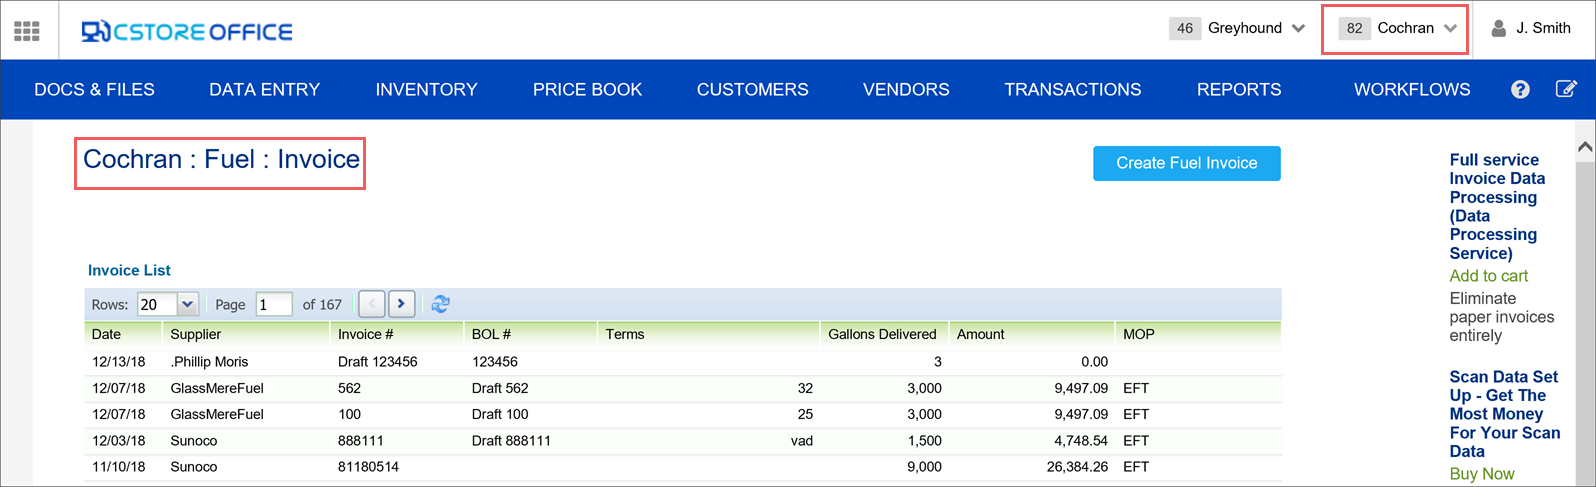Open the DATA ENTRY menu
This screenshot has height=487, width=1596.
(x=264, y=89)
